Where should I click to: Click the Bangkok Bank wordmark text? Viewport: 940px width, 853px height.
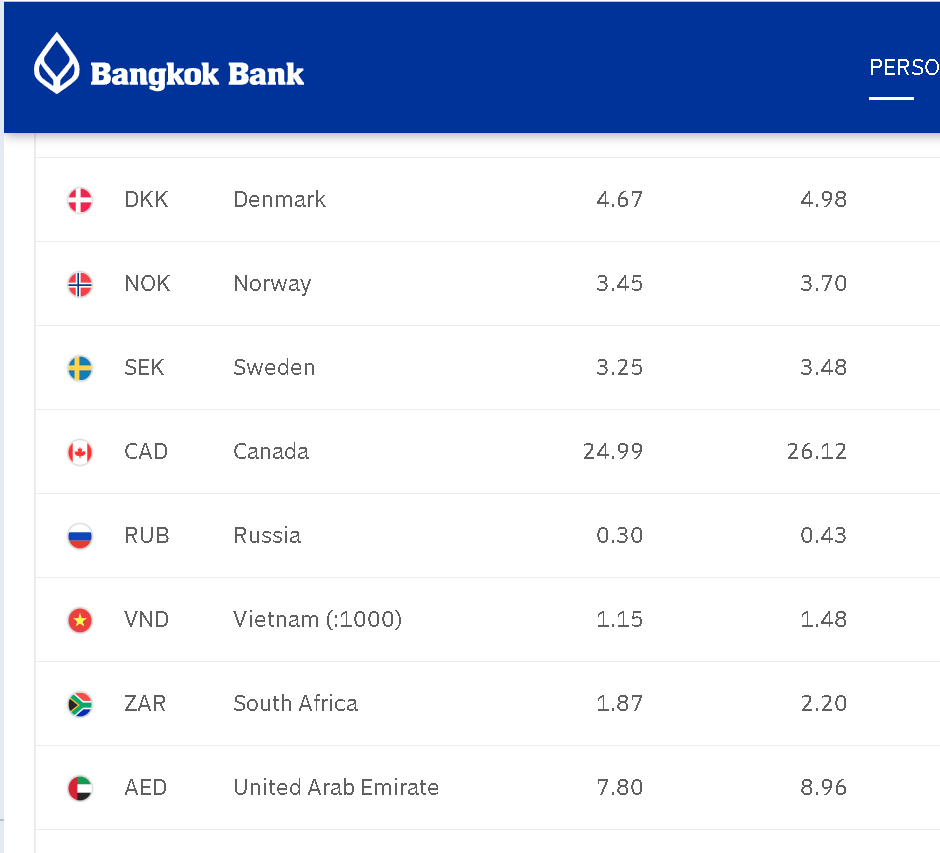point(197,74)
